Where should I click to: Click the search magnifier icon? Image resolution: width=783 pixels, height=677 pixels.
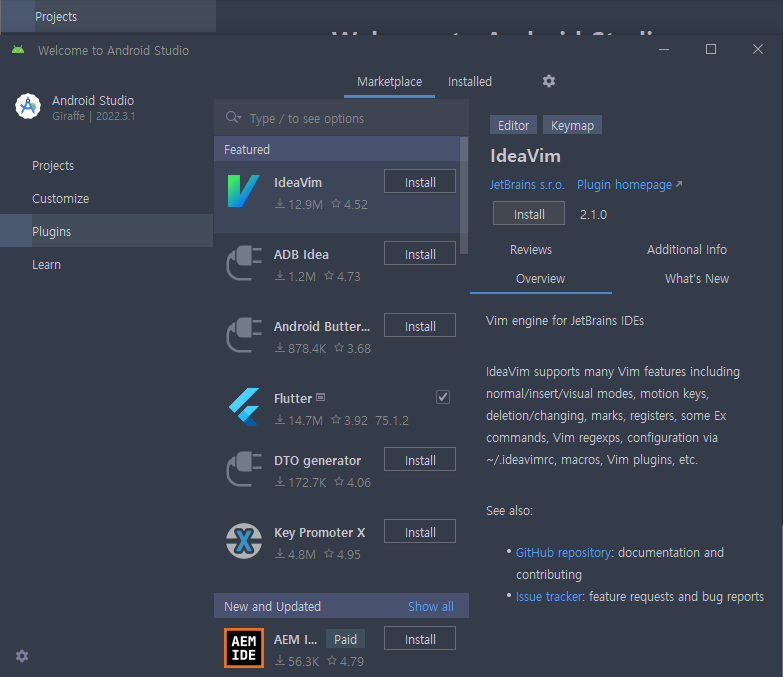(233, 117)
